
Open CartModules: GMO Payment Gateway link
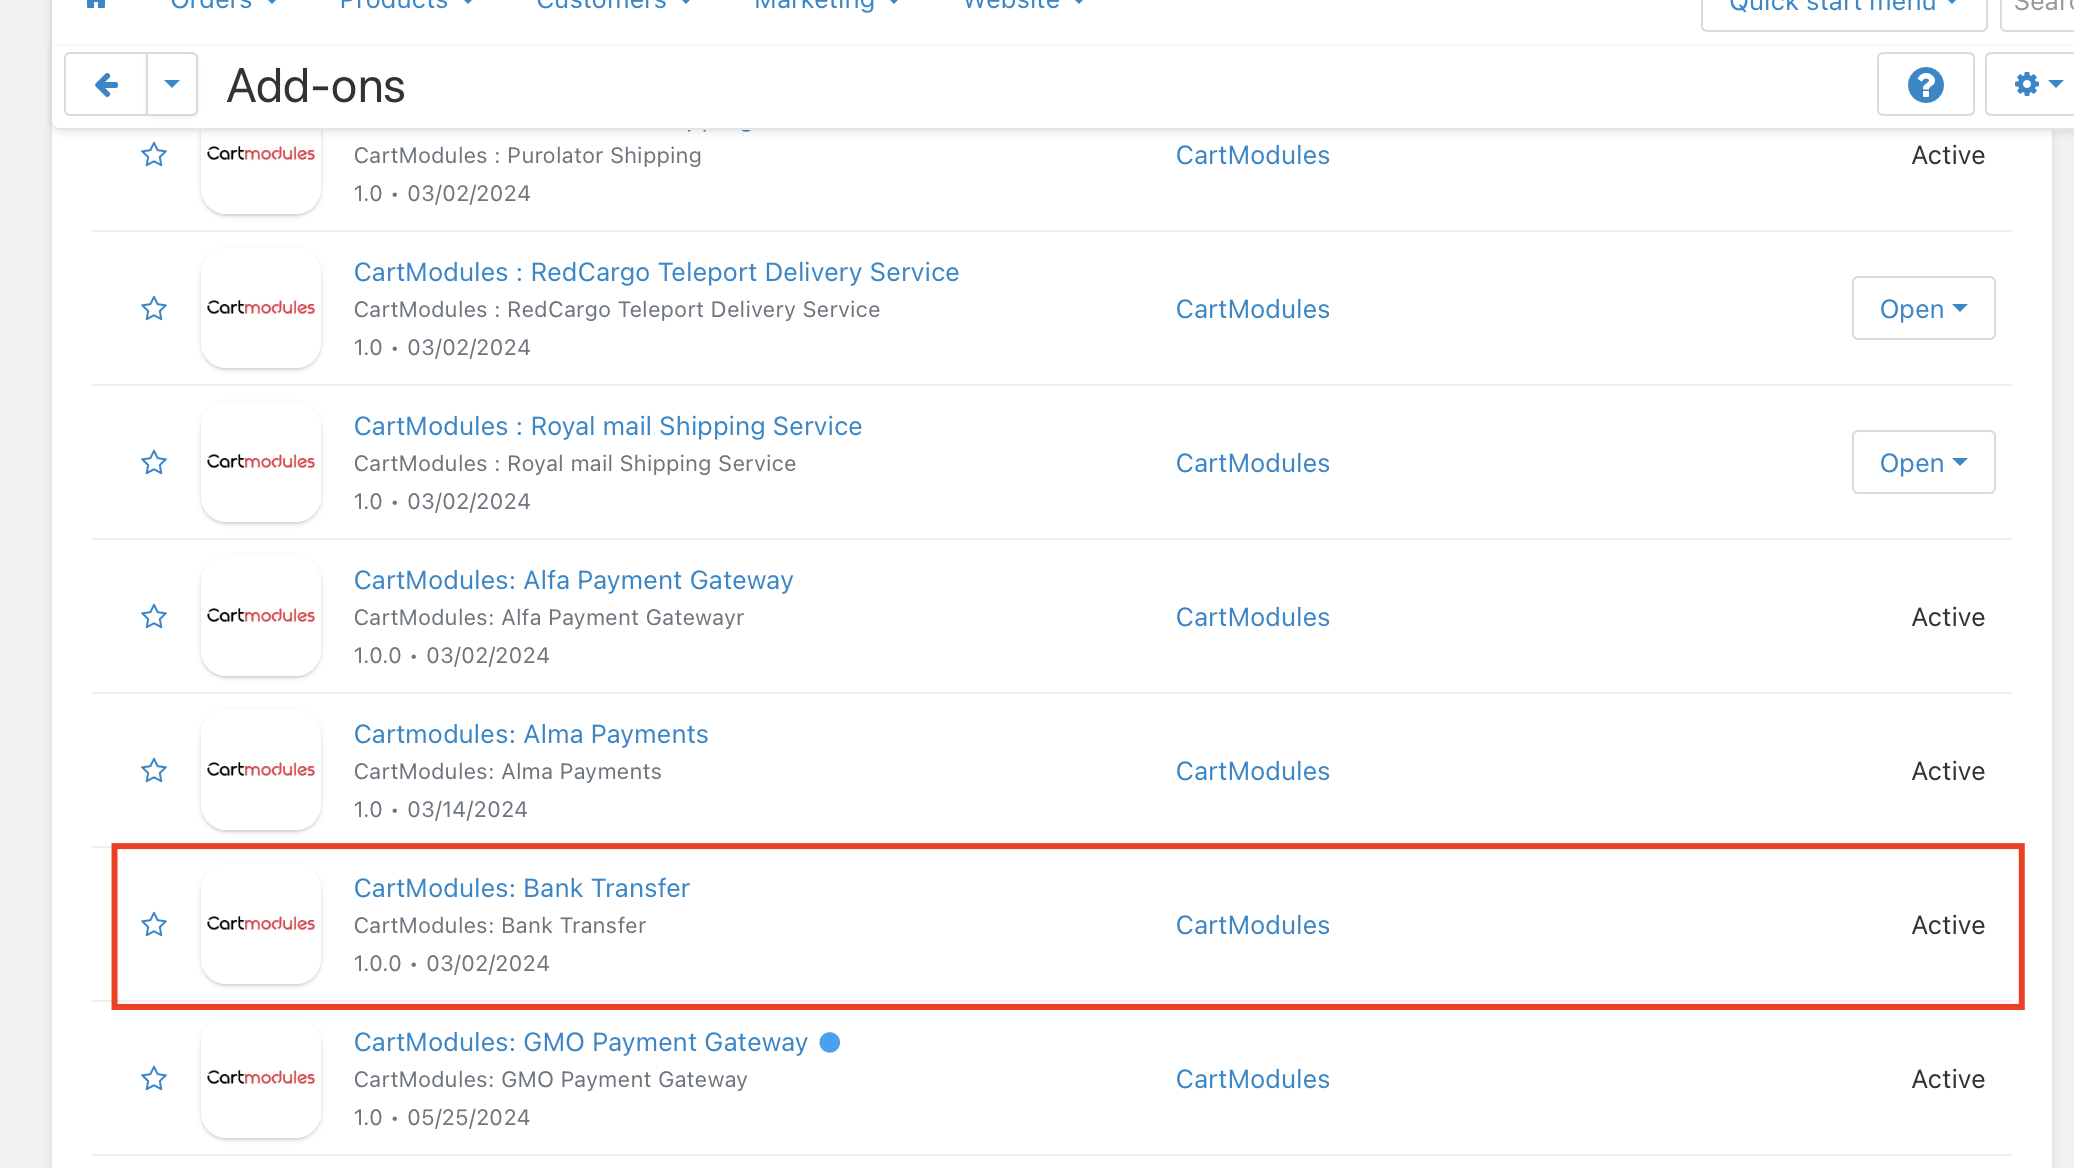pos(581,1042)
